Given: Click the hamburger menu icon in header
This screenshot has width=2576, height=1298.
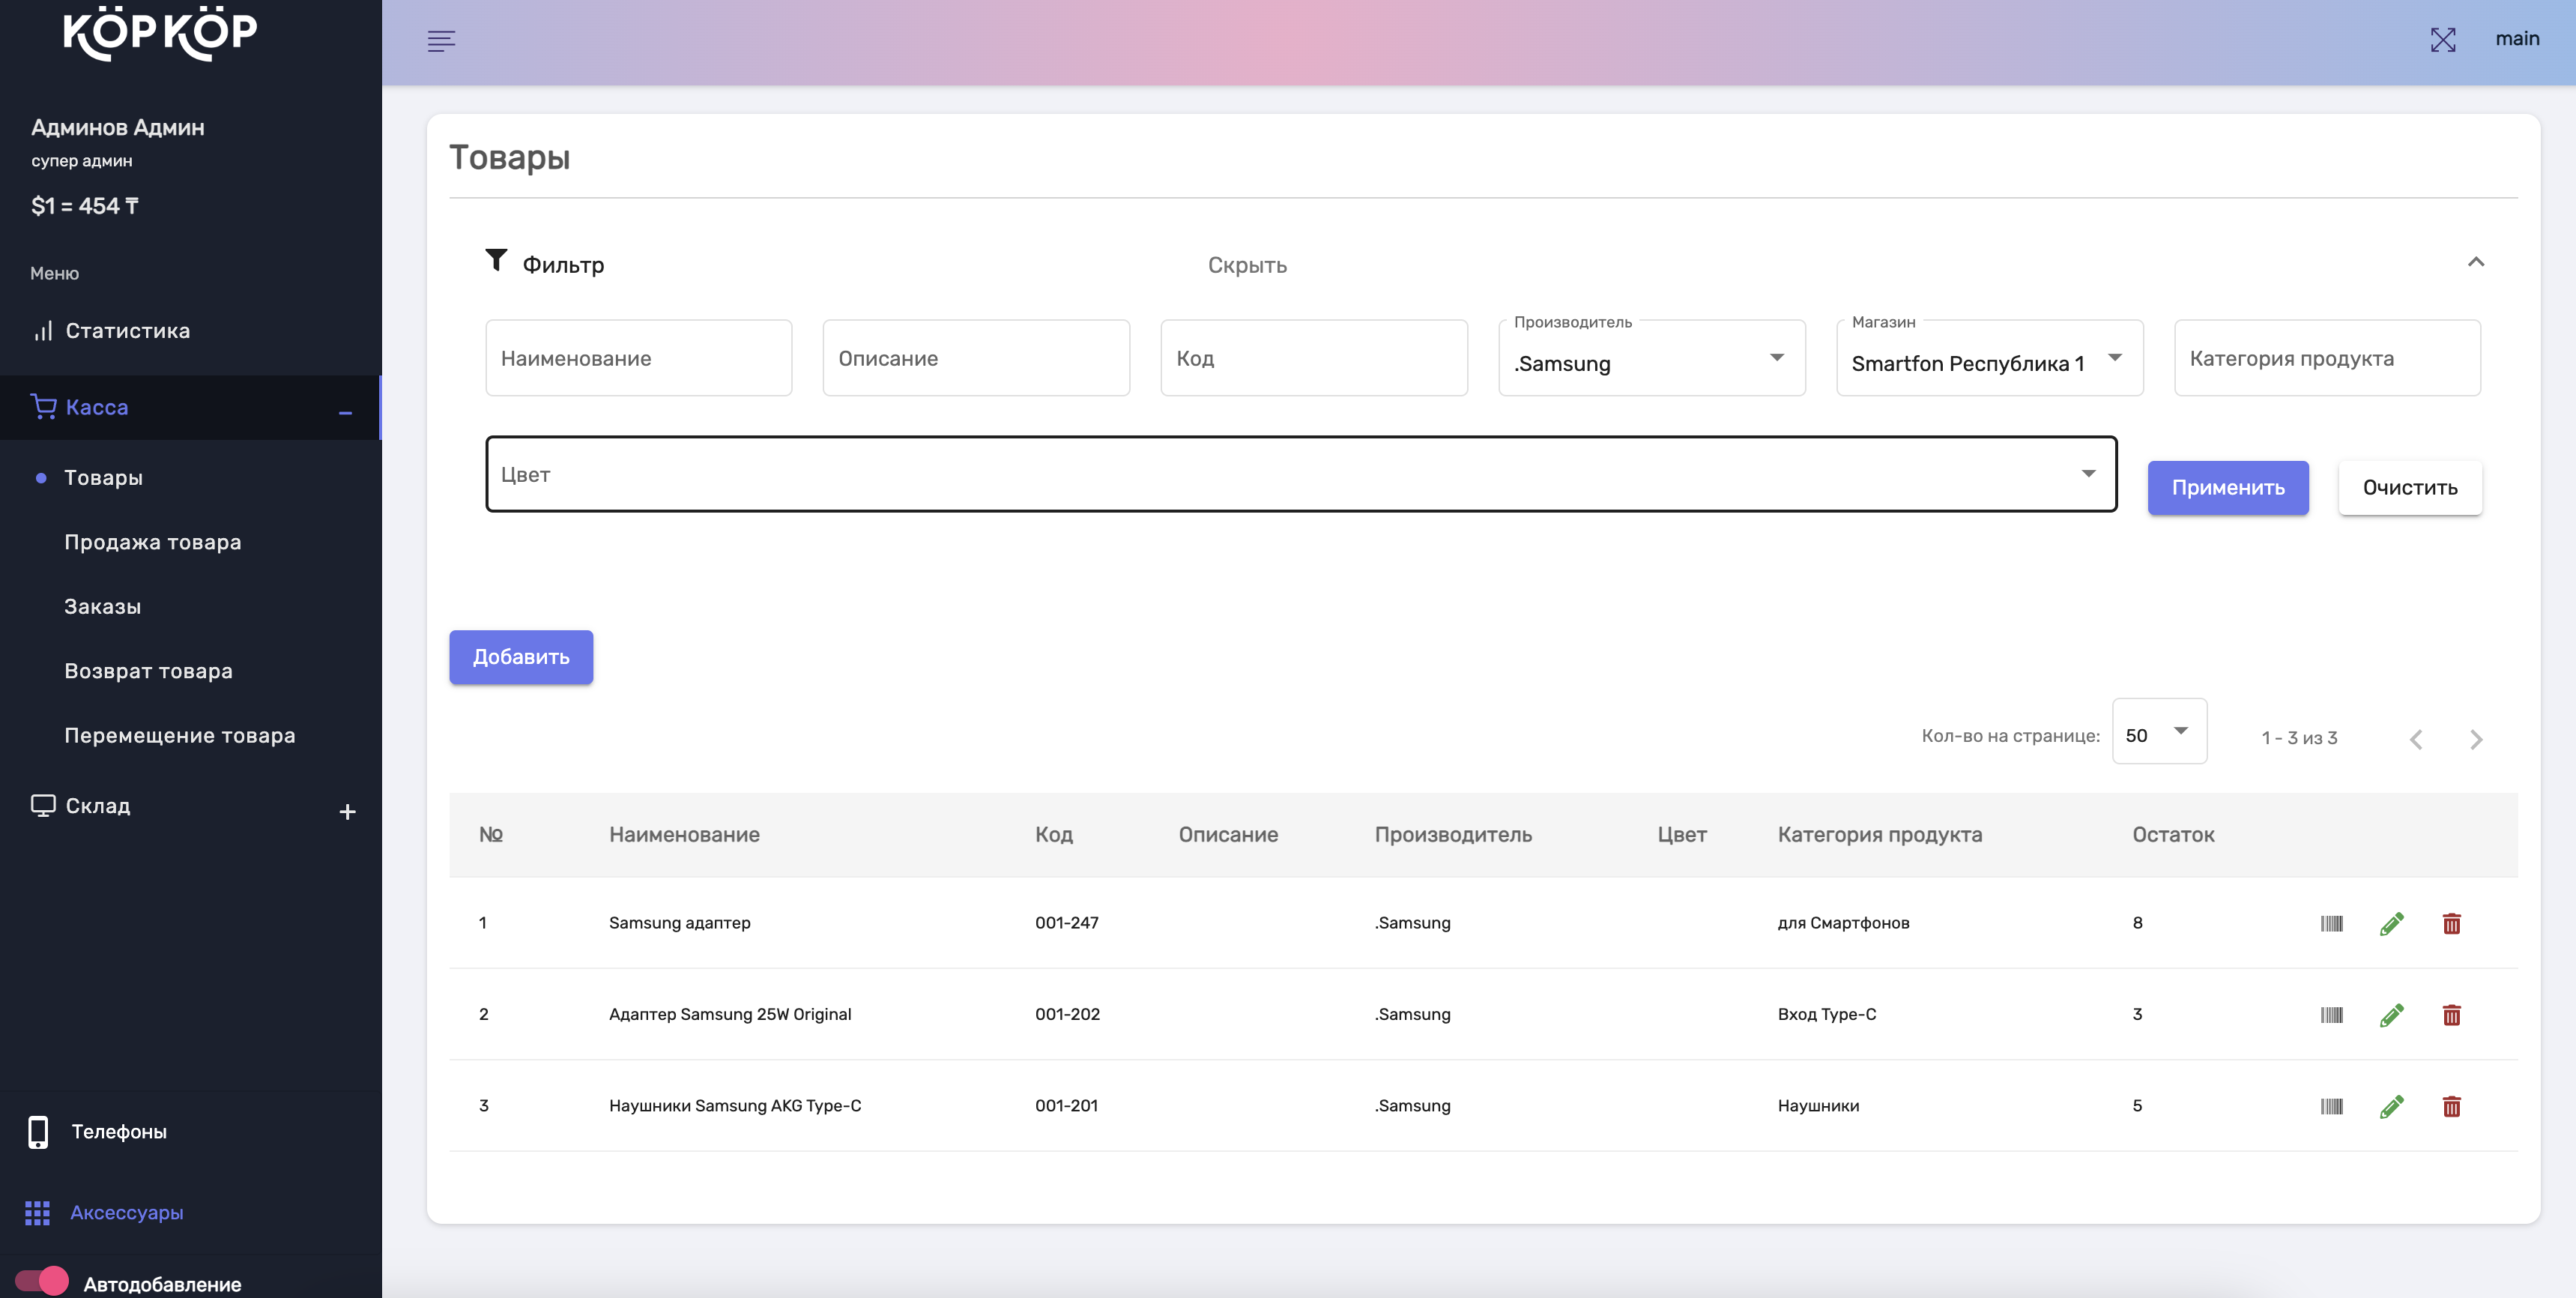Looking at the screenshot, I should click(x=441, y=40).
